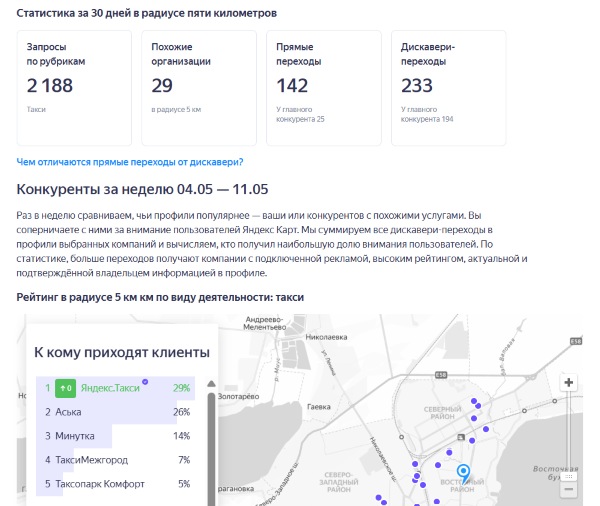This screenshot has width=600, height=506.
Task: Select Аська competitor row
Action: (116, 412)
